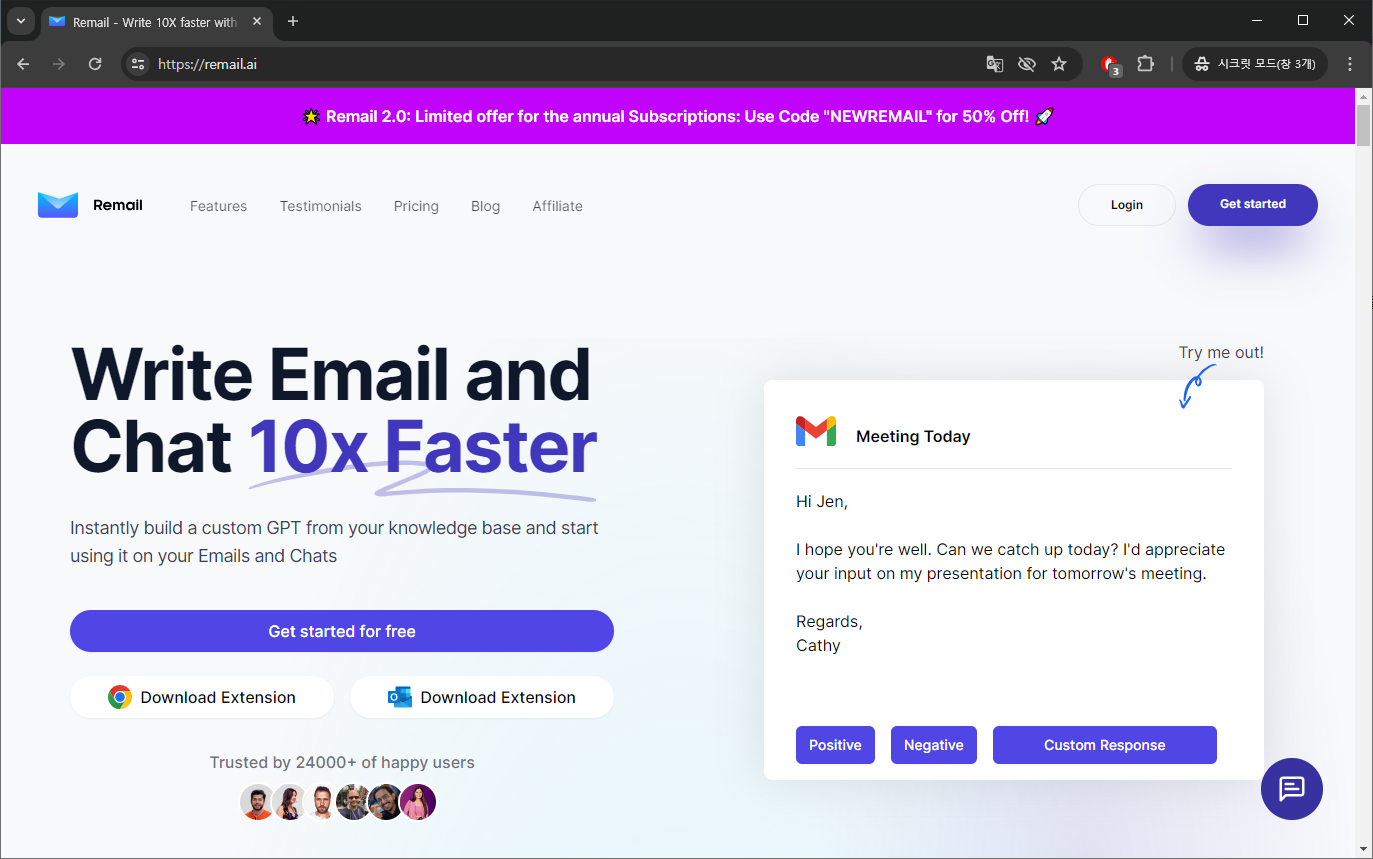Open a new tab with plus icon
Image resolution: width=1373 pixels, height=859 pixels.
click(x=293, y=21)
